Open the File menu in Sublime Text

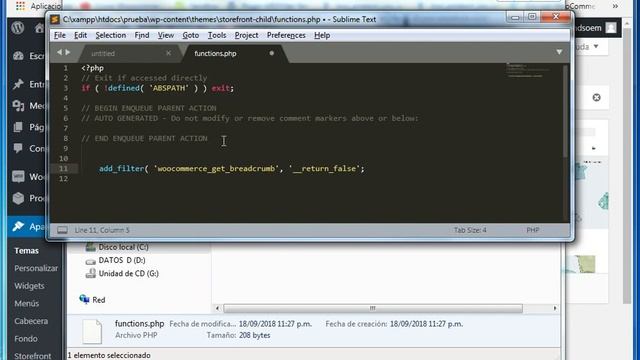coord(60,36)
